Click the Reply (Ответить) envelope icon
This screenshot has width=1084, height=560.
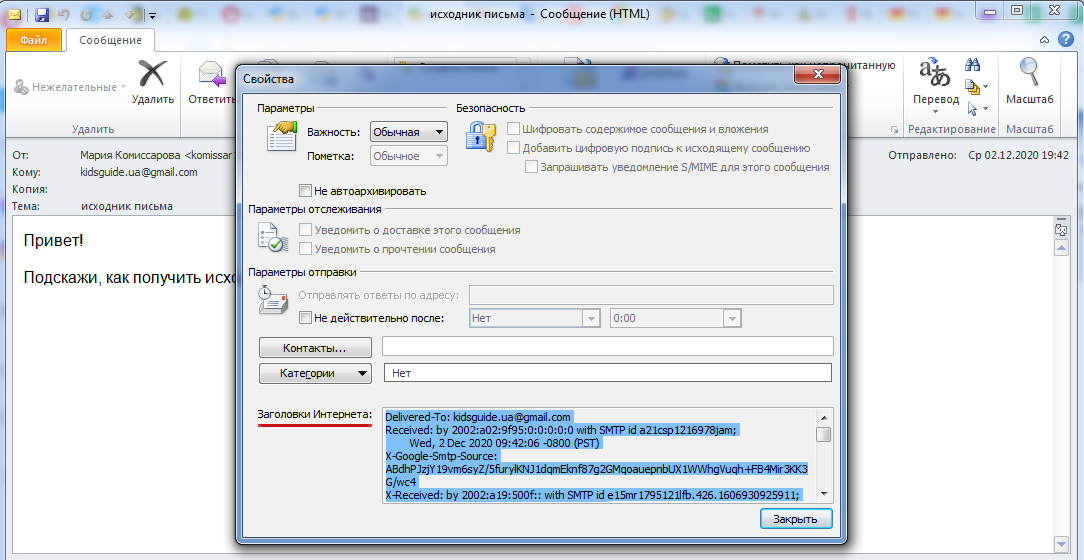pos(211,76)
